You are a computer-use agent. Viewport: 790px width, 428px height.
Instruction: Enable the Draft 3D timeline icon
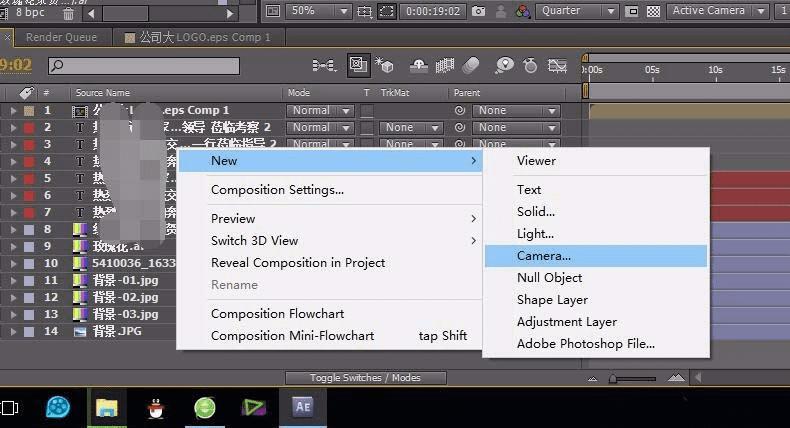click(384, 66)
